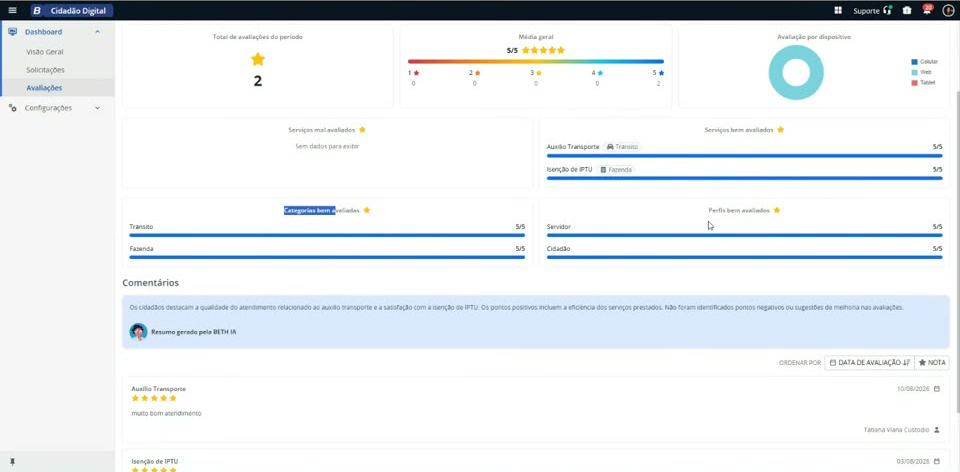The height and width of the screenshot is (472, 960).
Task: Expand the Configurações section chevron
Action: pyautogui.click(x=97, y=108)
